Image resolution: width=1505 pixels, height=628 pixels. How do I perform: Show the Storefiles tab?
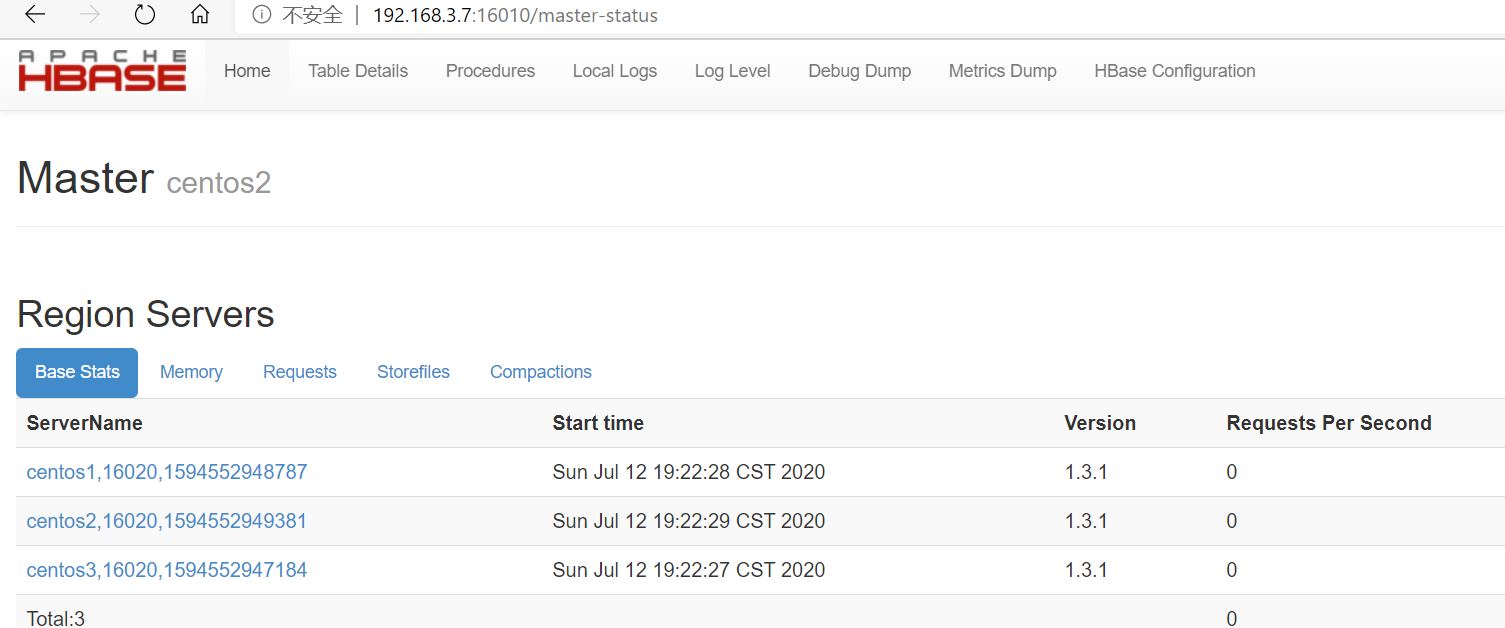pos(413,372)
